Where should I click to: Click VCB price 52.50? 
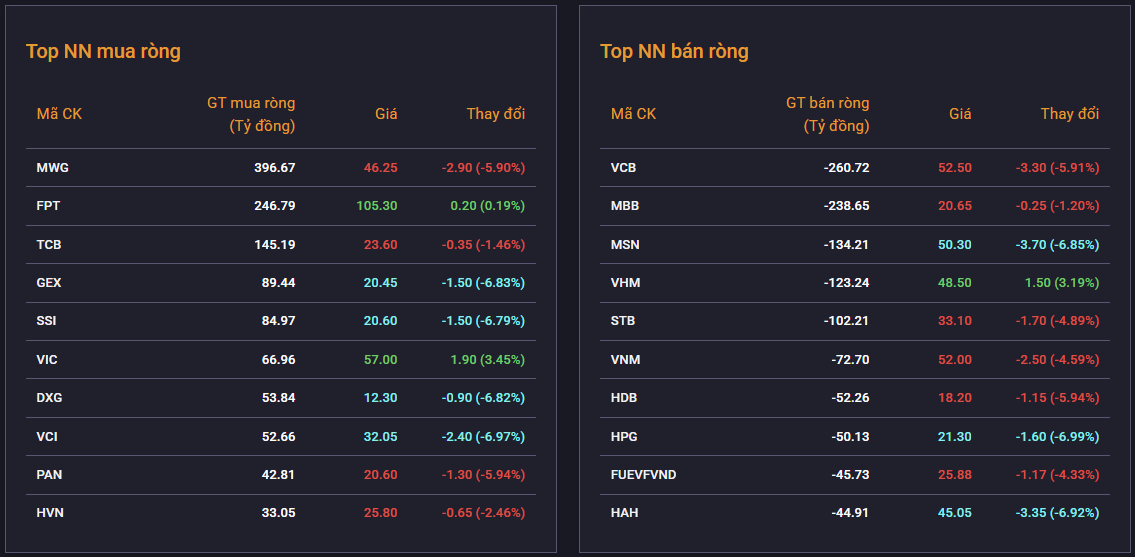(x=955, y=167)
